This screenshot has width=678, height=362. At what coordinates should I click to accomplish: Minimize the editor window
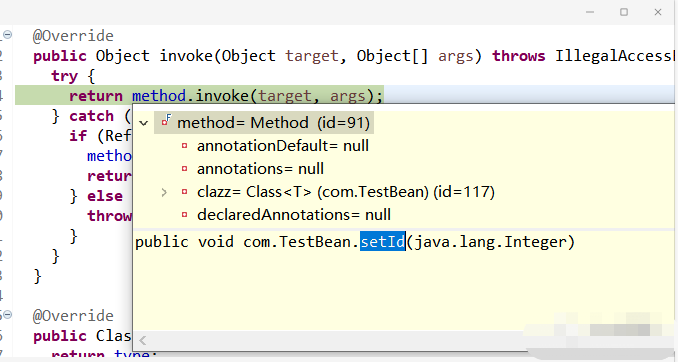point(590,12)
